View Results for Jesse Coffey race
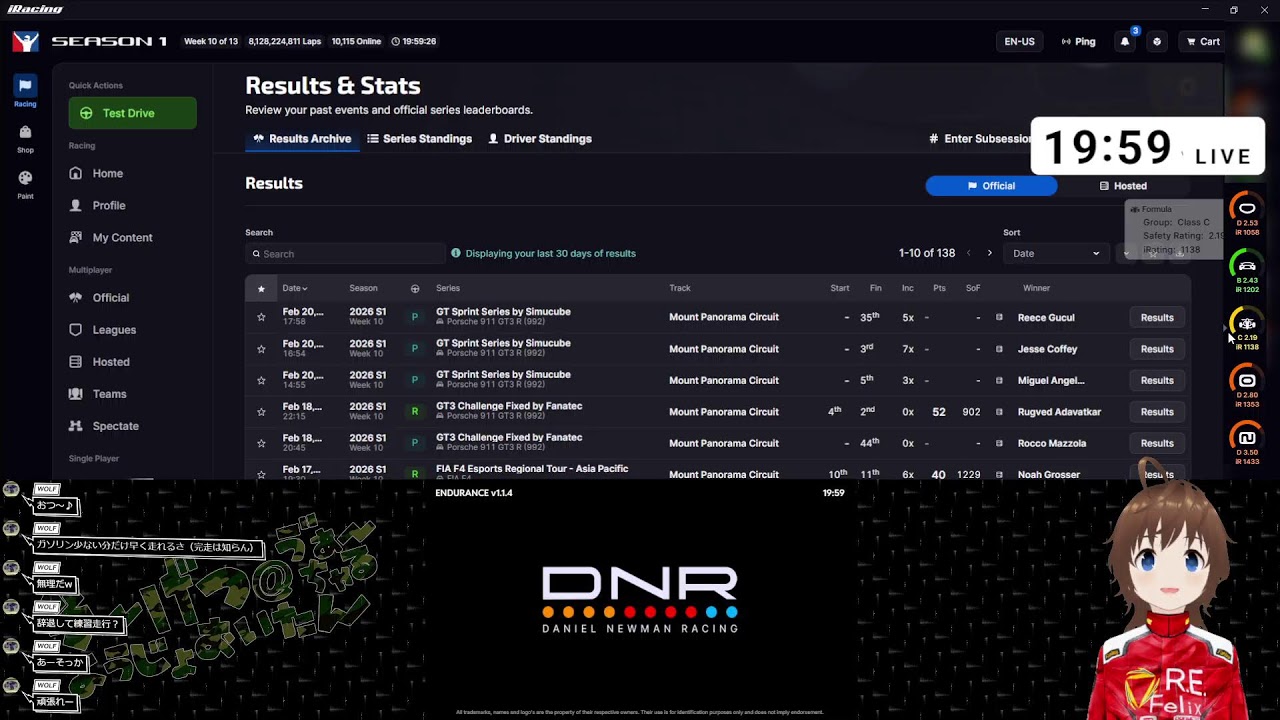The width and height of the screenshot is (1280, 720). [x=1157, y=349]
